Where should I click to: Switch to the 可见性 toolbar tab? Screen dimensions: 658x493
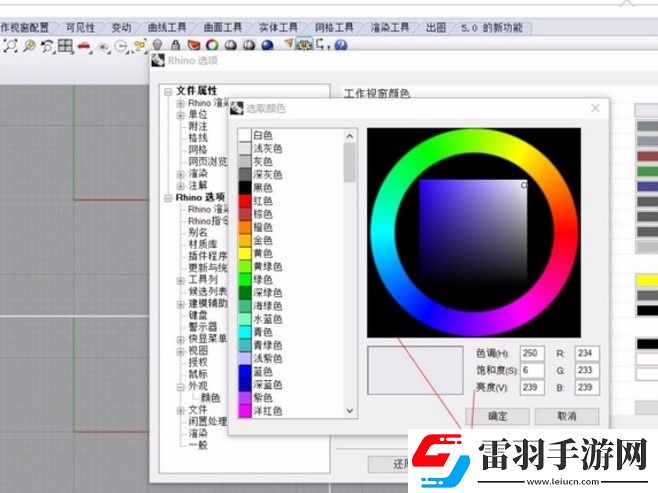pyautogui.click(x=80, y=28)
